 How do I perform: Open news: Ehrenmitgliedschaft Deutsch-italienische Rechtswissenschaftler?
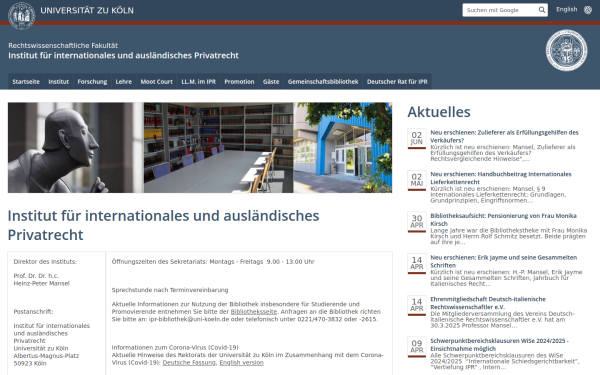click(x=488, y=303)
